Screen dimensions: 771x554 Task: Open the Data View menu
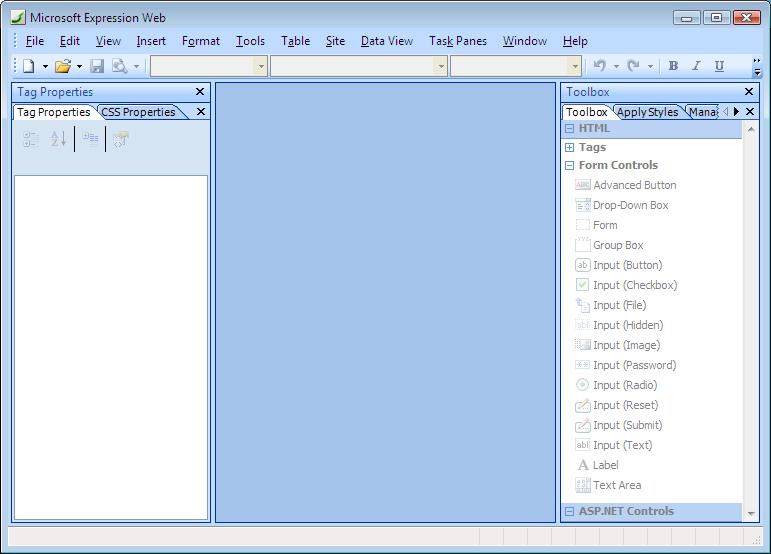click(x=387, y=41)
